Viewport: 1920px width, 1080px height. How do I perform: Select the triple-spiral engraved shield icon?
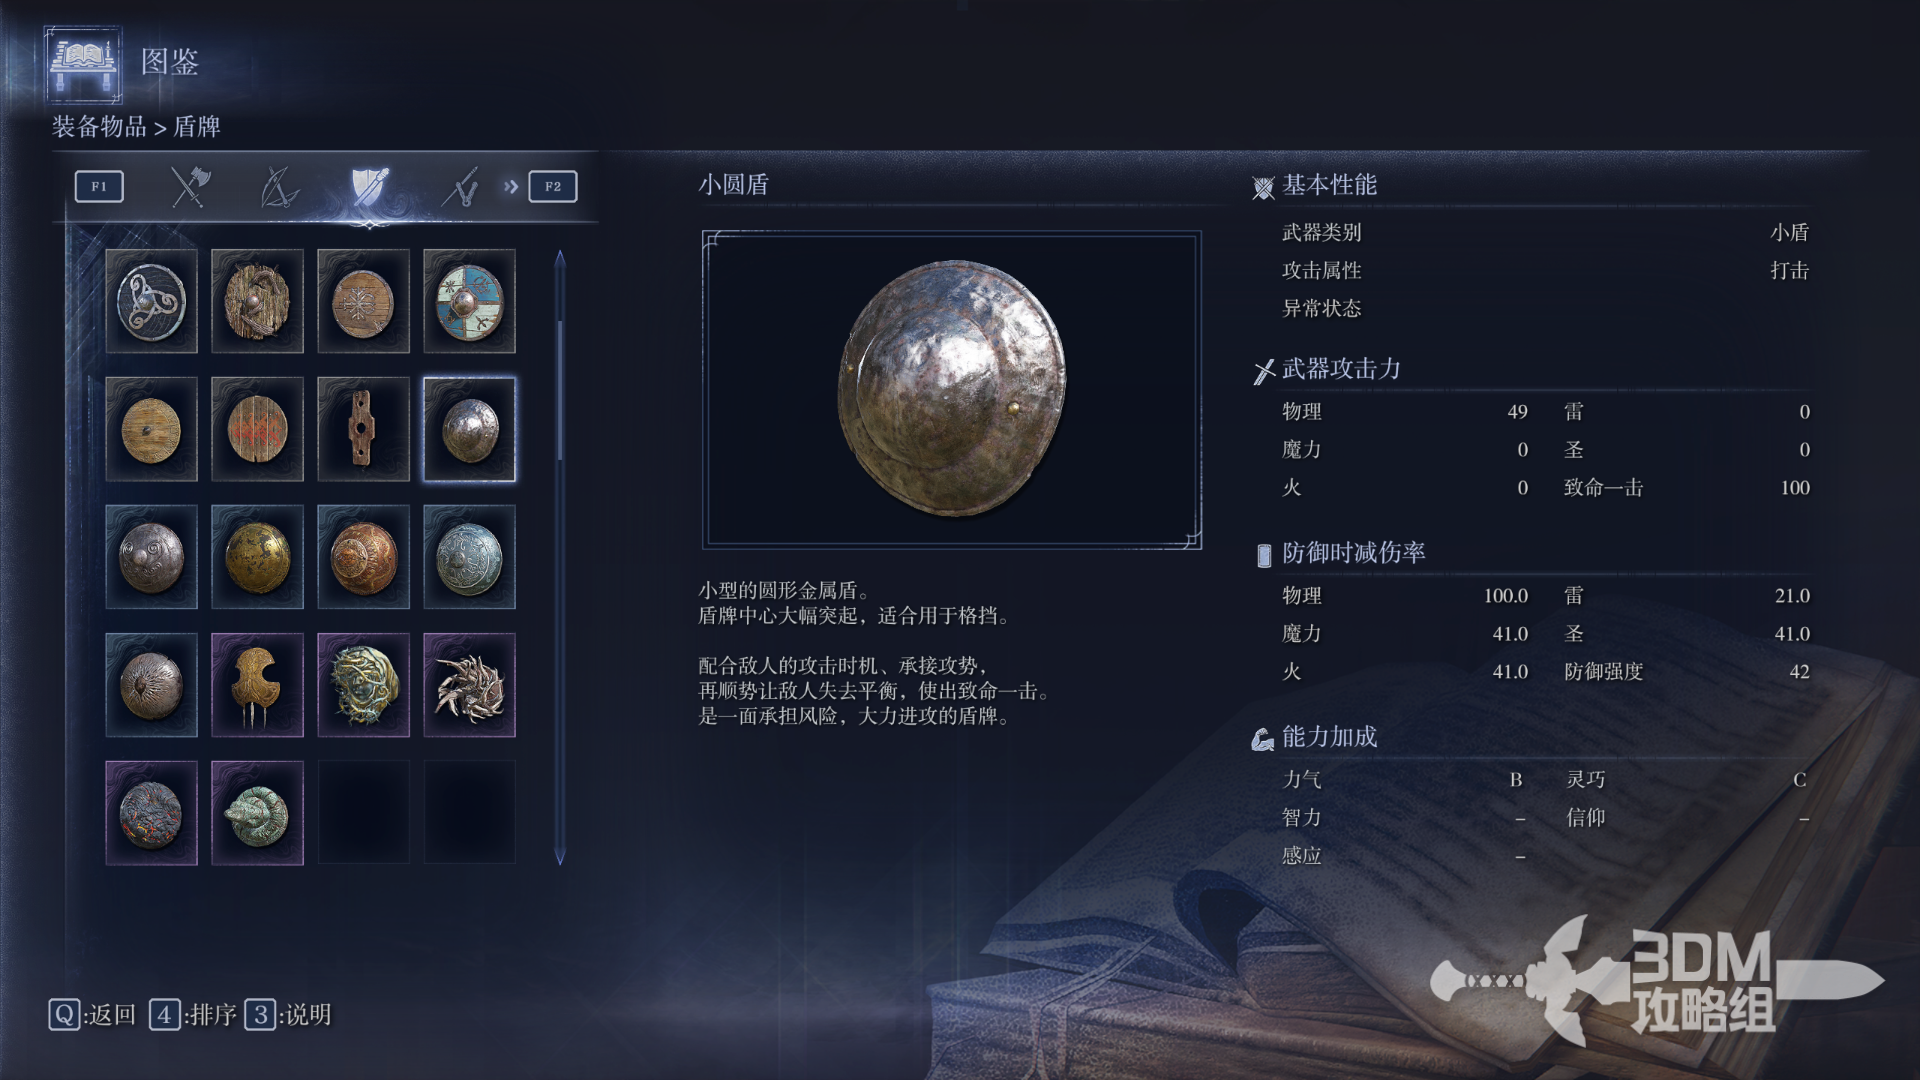pos(151,301)
